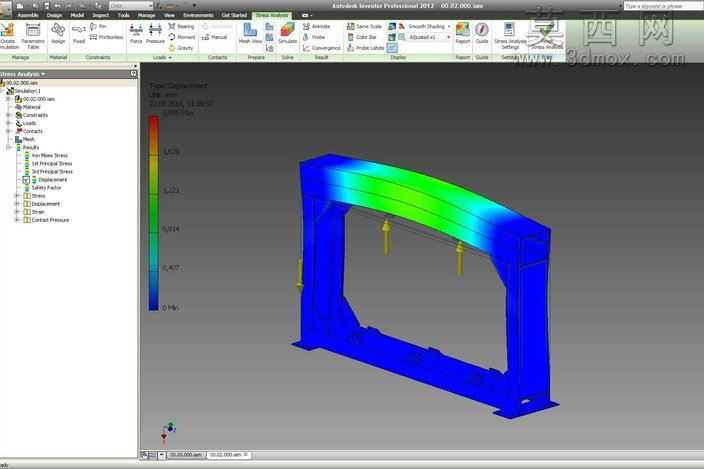The height and width of the screenshot is (469, 704).
Task: Open the Inspect ribbon tab
Action: (x=101, y=15)
